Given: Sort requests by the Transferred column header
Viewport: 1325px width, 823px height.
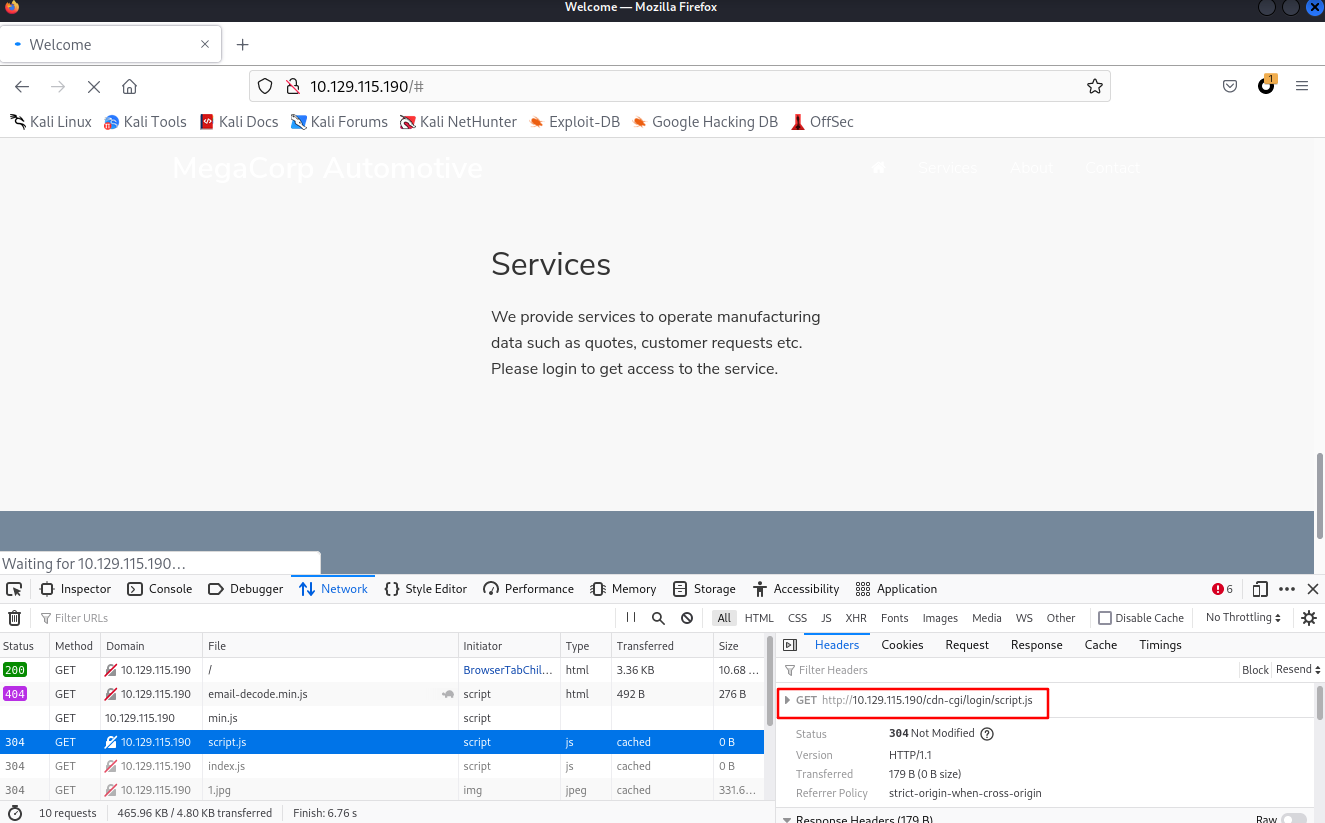Looking at the screenshot, I should pos(661,646).
